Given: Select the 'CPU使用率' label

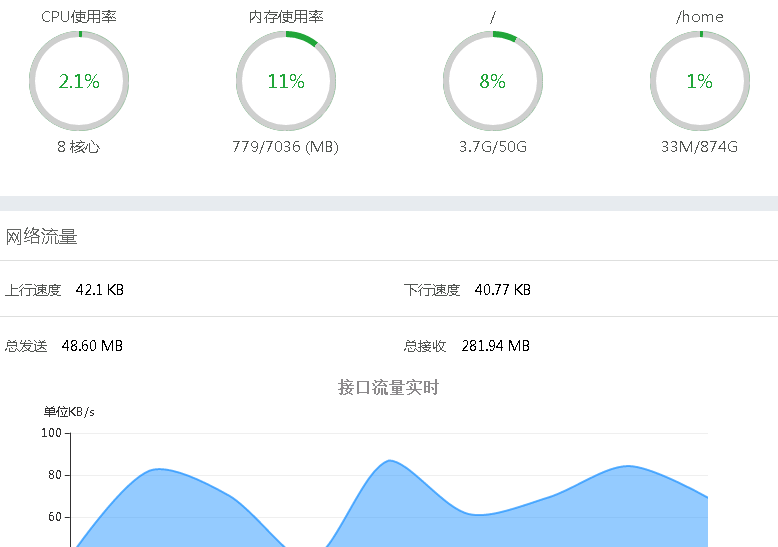Looking at the screenshot, I should tap(79, 17).
